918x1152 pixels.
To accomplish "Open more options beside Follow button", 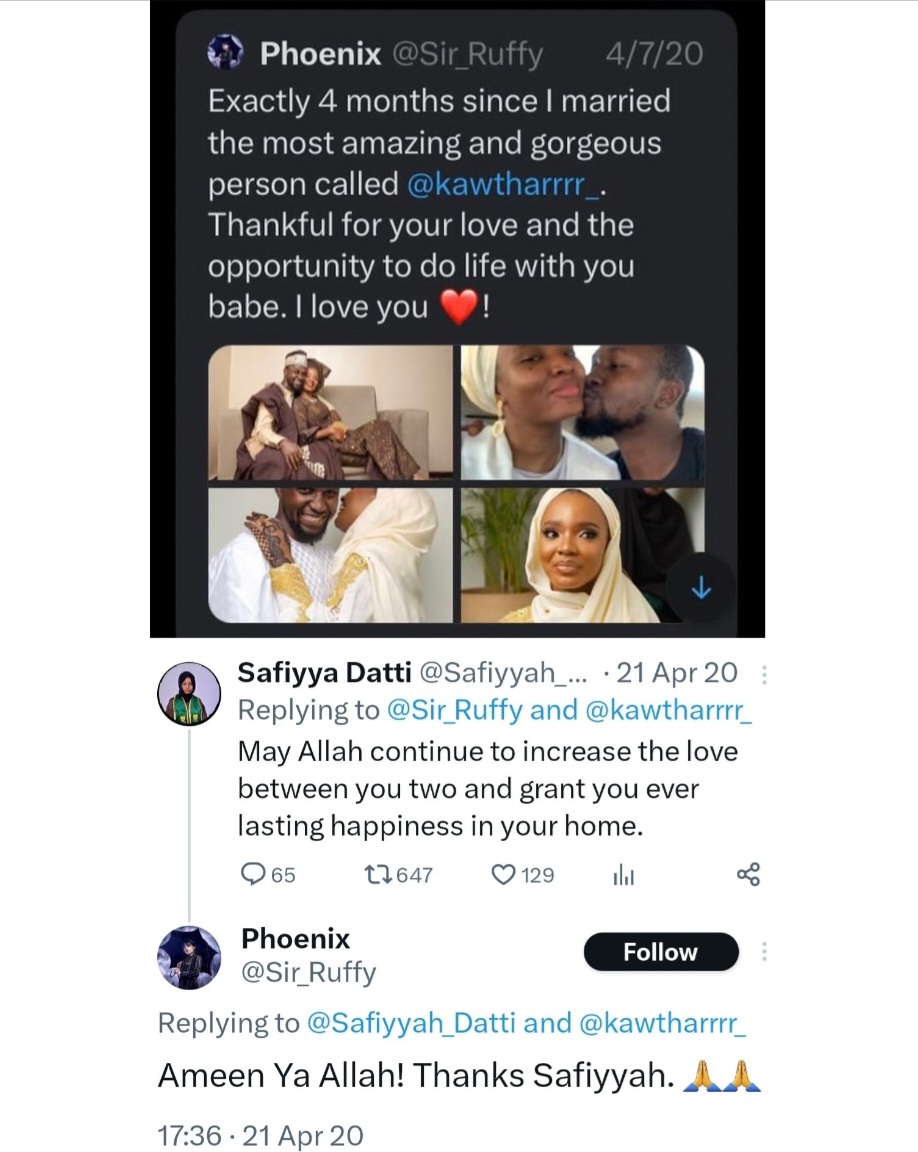I will 764,951.
